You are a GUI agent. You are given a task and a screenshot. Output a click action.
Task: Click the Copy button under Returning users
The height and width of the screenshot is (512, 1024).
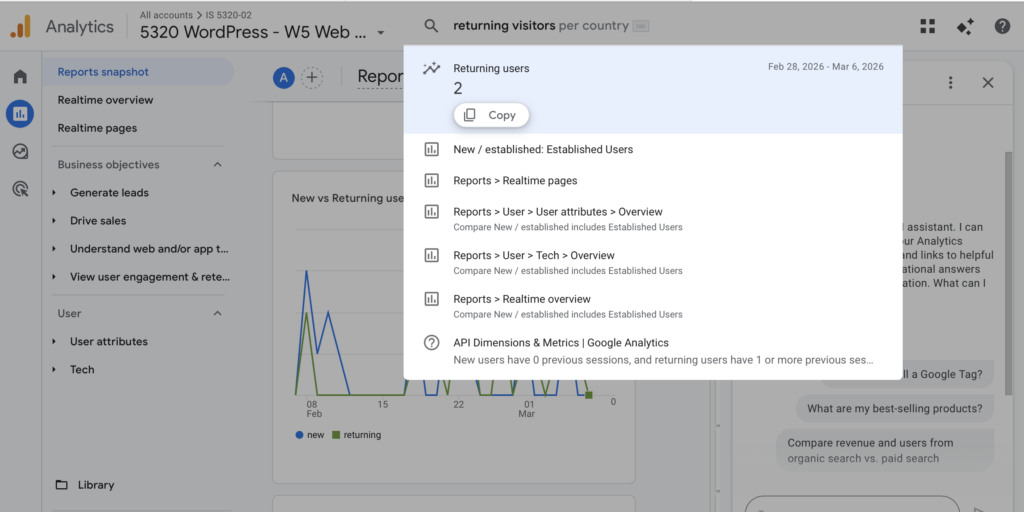point(491,115)
